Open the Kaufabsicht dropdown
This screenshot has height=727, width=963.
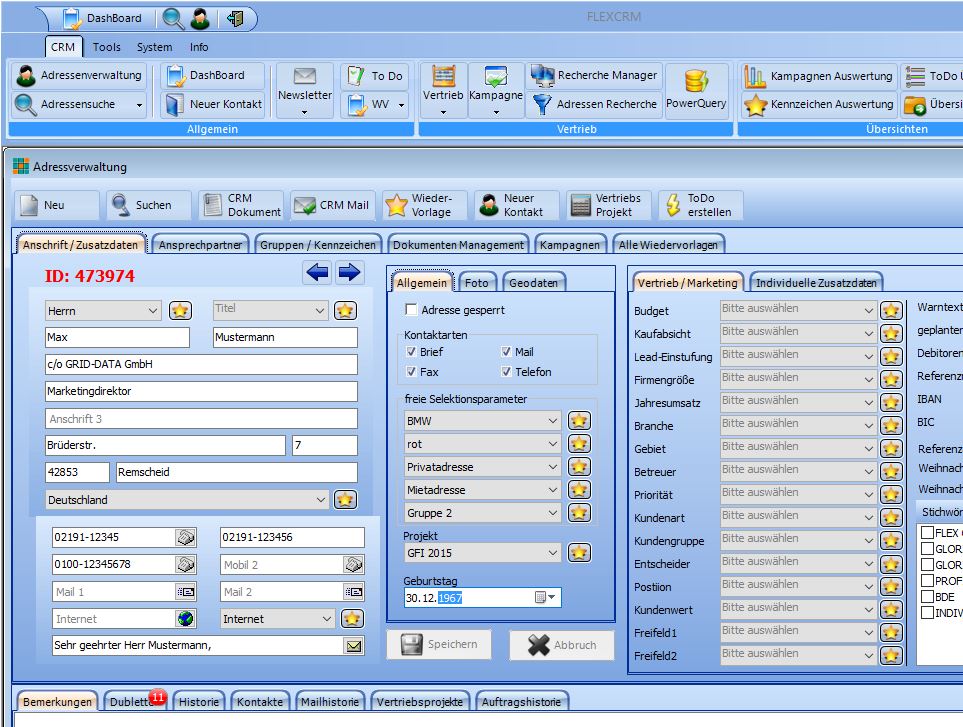pos(868,333)
